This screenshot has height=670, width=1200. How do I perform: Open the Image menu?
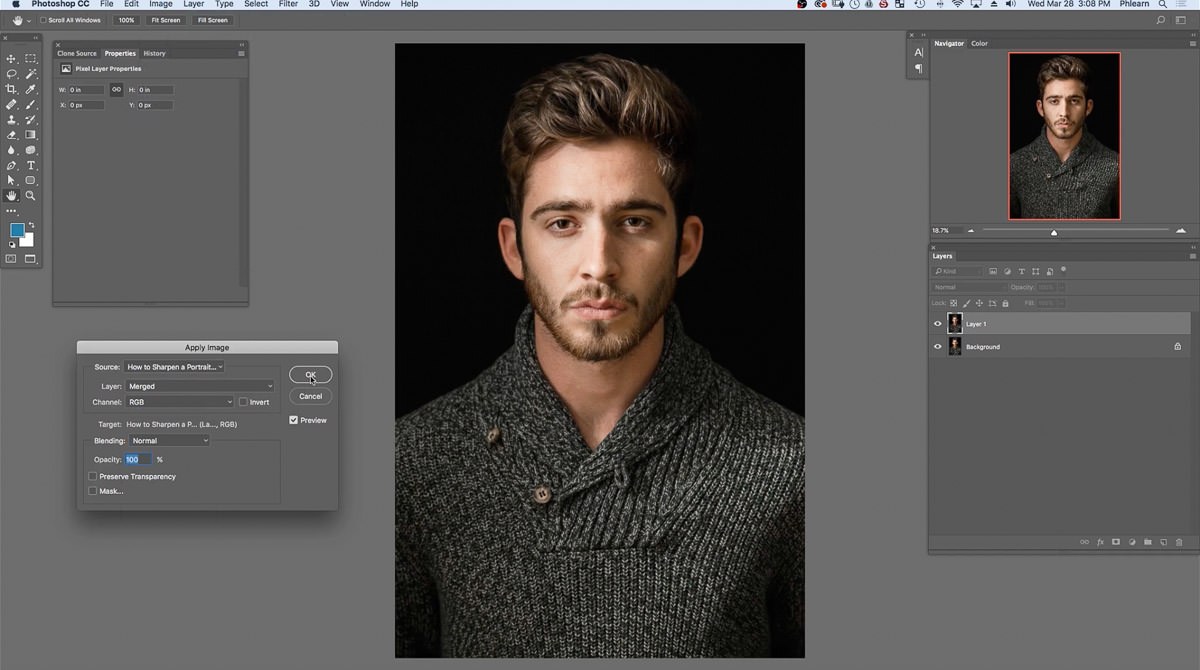point(161,4)
